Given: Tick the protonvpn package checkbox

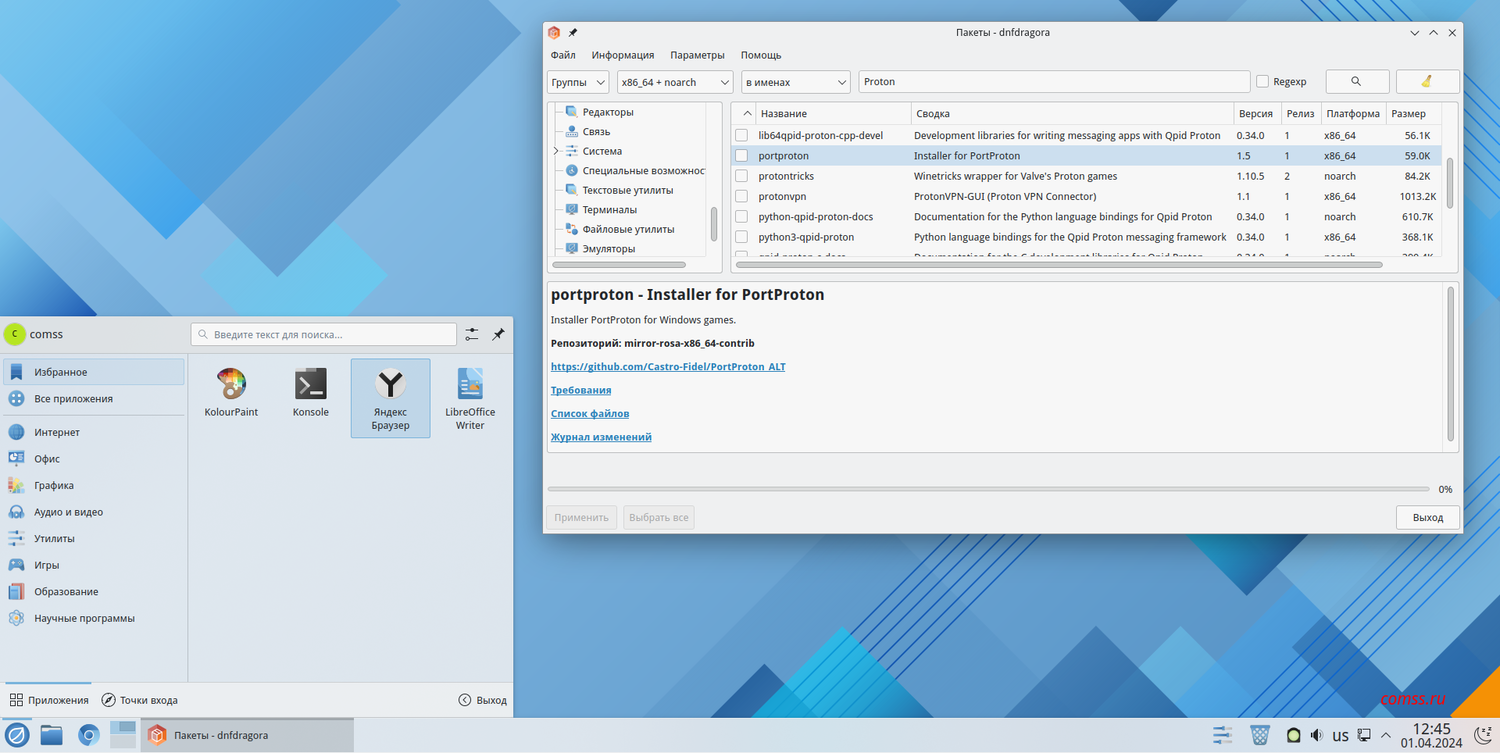Looking at the screenshot, I should tap(741, 196).
